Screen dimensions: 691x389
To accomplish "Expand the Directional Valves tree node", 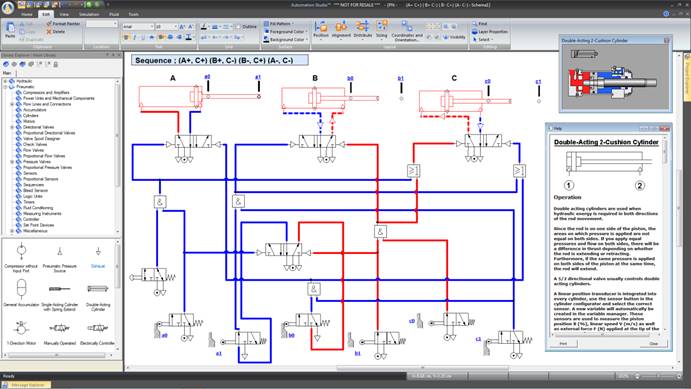I will coord(12,127).
